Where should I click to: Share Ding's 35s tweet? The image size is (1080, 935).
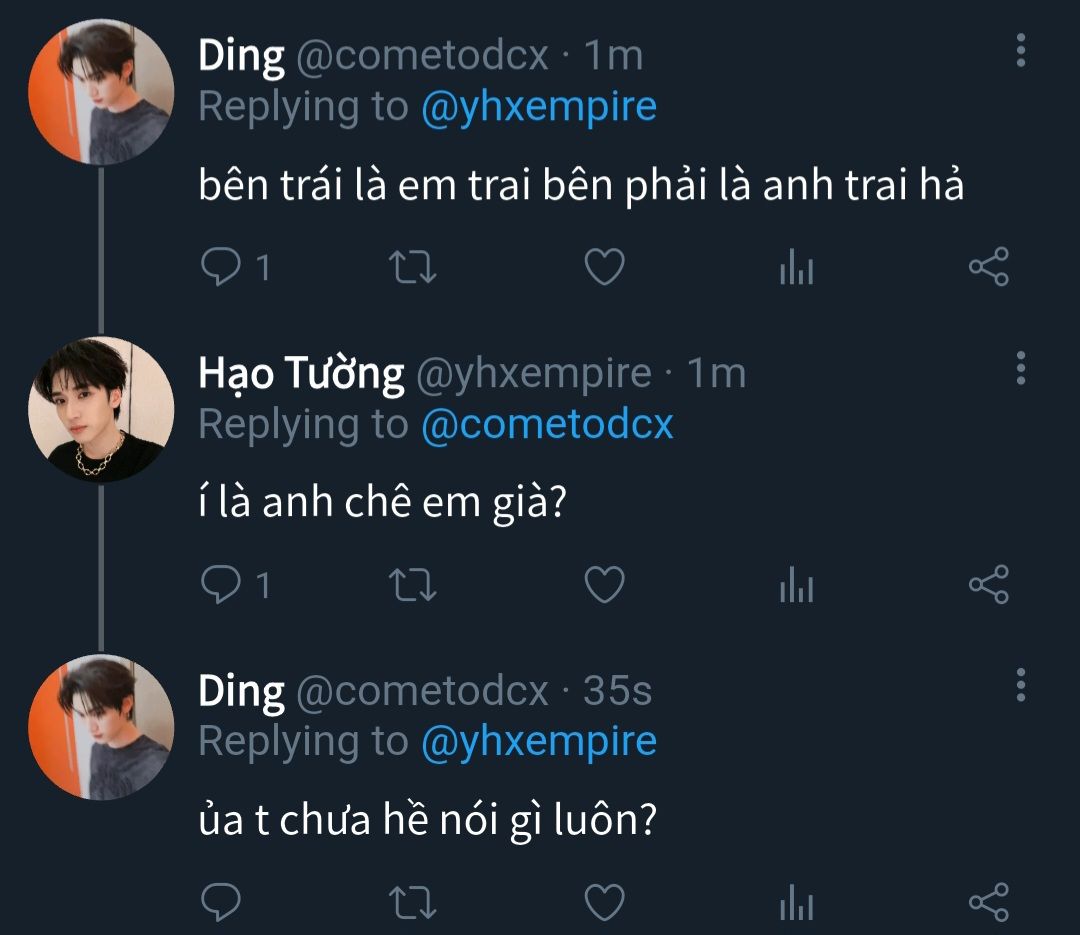coord(989,902)
